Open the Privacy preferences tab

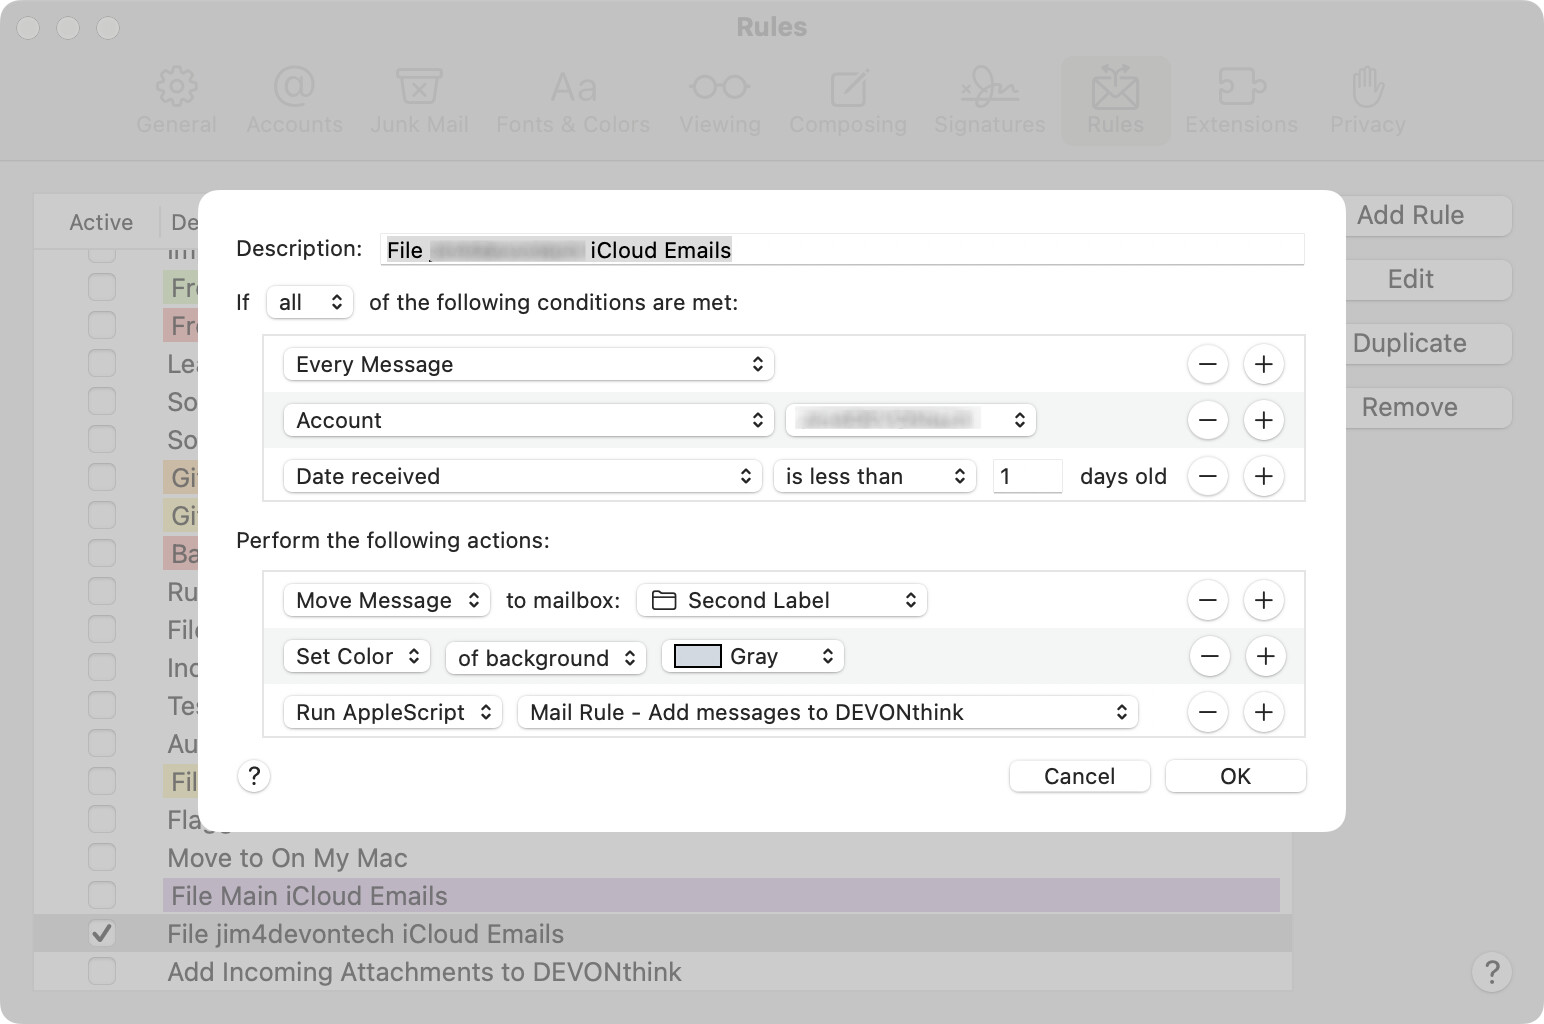coord(1367,101)
